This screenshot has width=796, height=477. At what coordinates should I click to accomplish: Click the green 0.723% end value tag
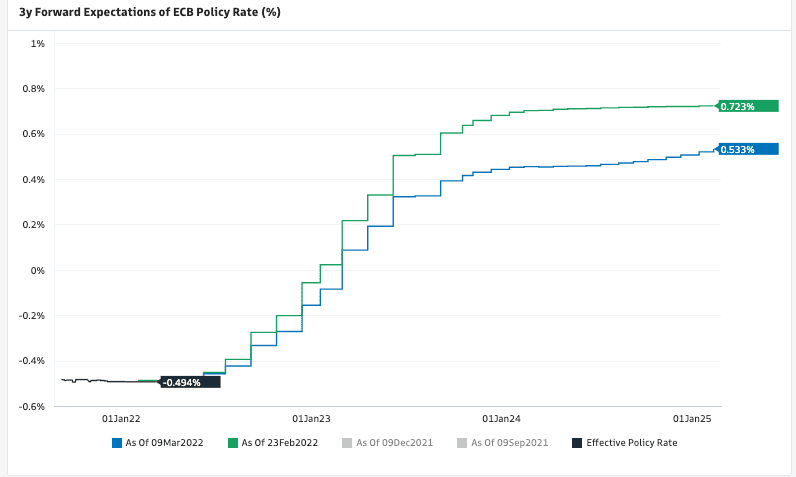748,106
